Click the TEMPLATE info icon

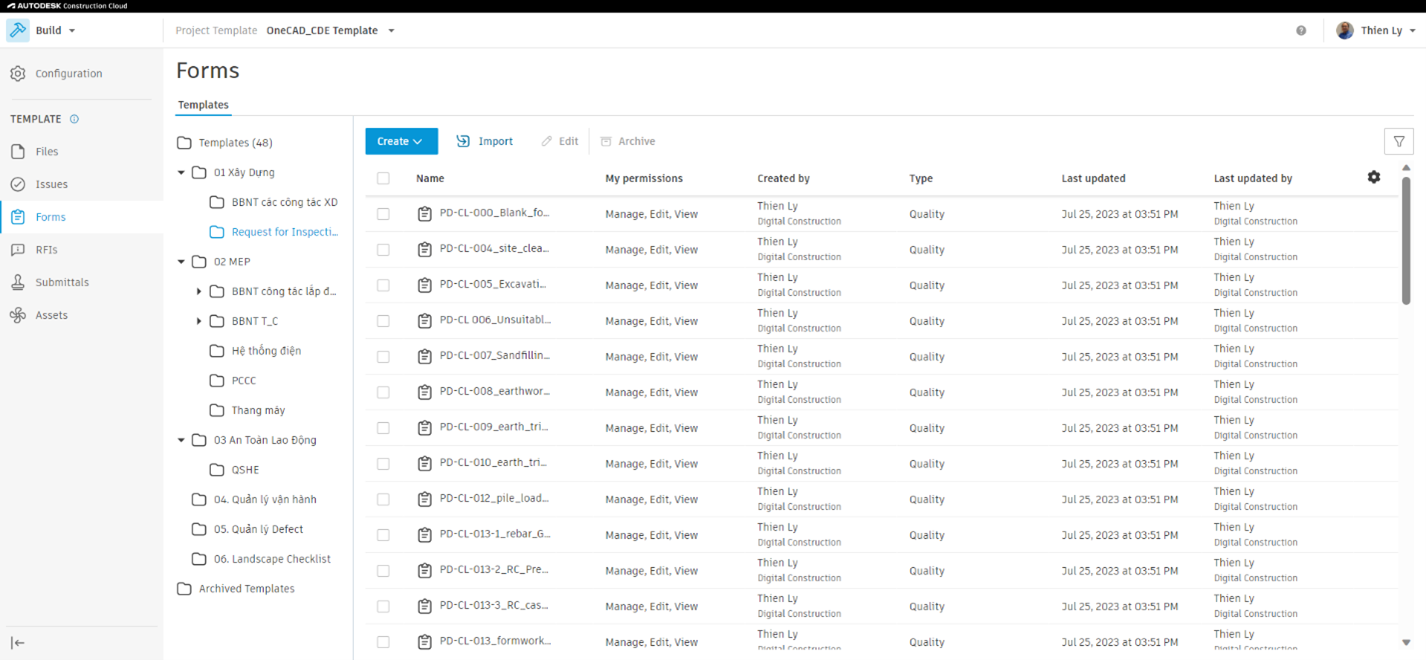[74, 119]
